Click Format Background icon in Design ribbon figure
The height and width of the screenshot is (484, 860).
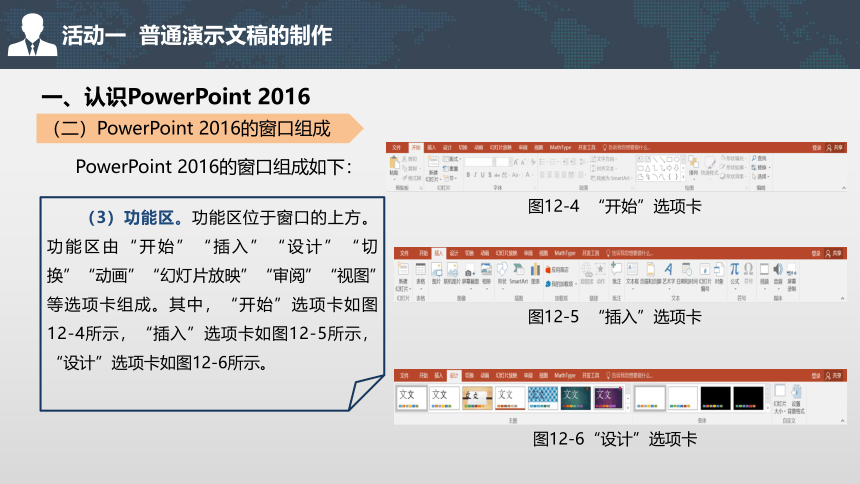797,392
